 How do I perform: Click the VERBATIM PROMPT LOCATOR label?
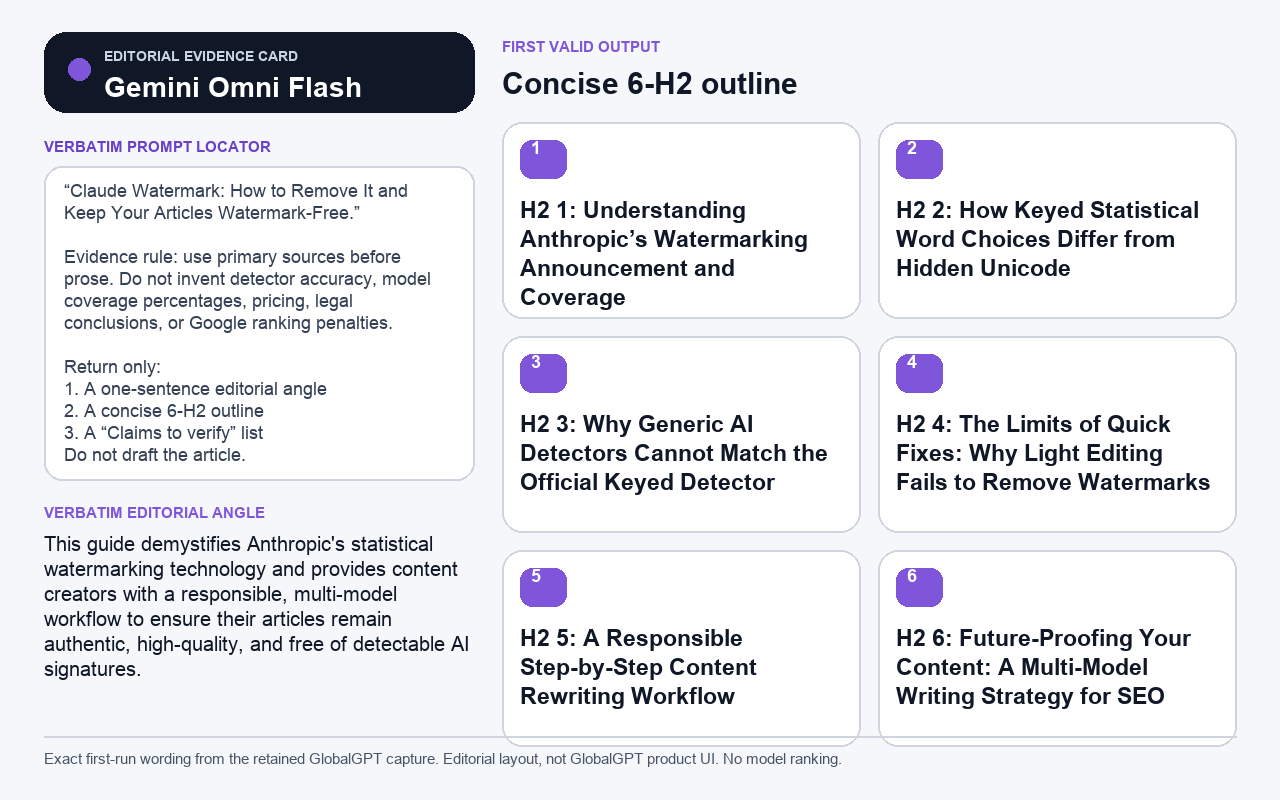click(x=157, y=147)
